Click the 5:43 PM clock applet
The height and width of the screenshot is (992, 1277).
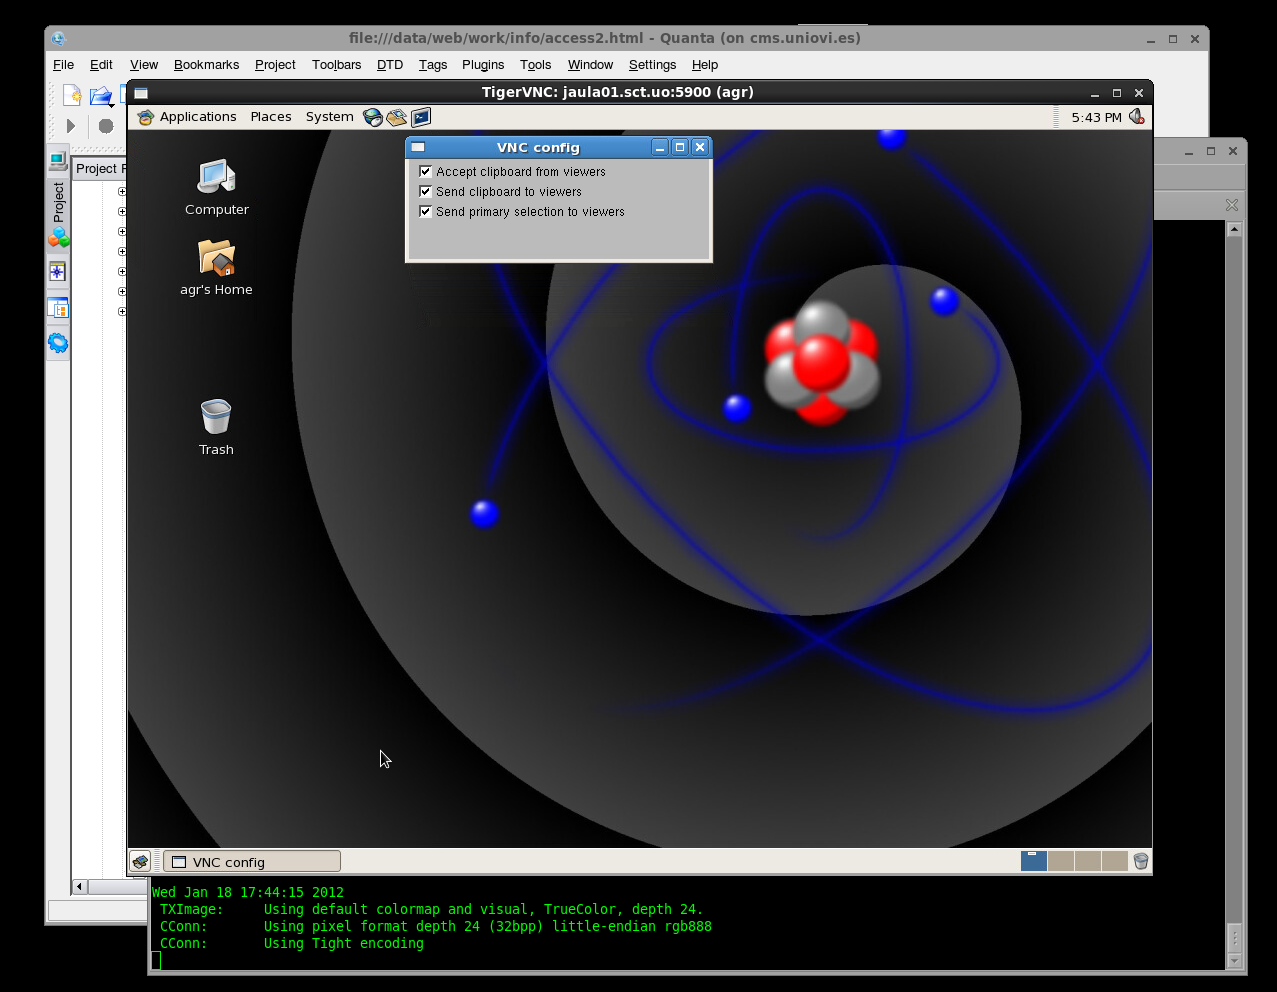[1096, 117]
